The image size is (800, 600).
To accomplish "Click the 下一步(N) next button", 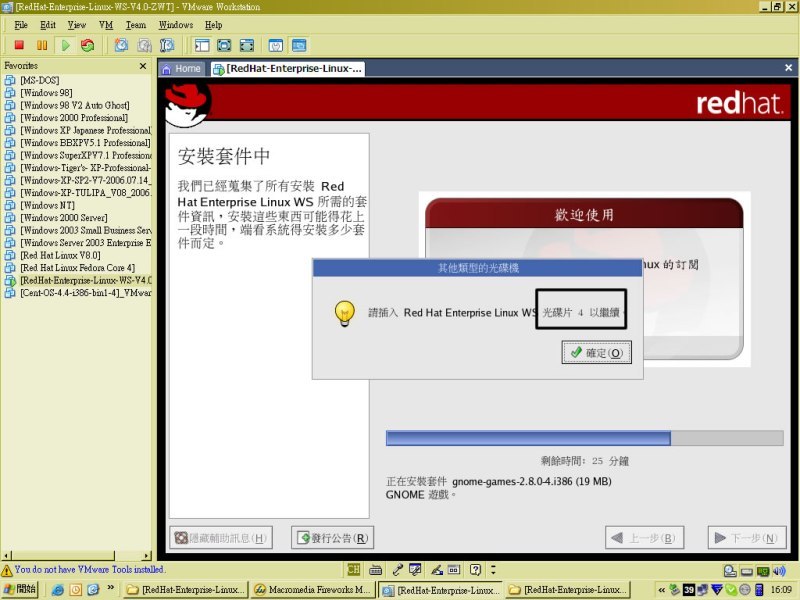I will tap(747, 538).
